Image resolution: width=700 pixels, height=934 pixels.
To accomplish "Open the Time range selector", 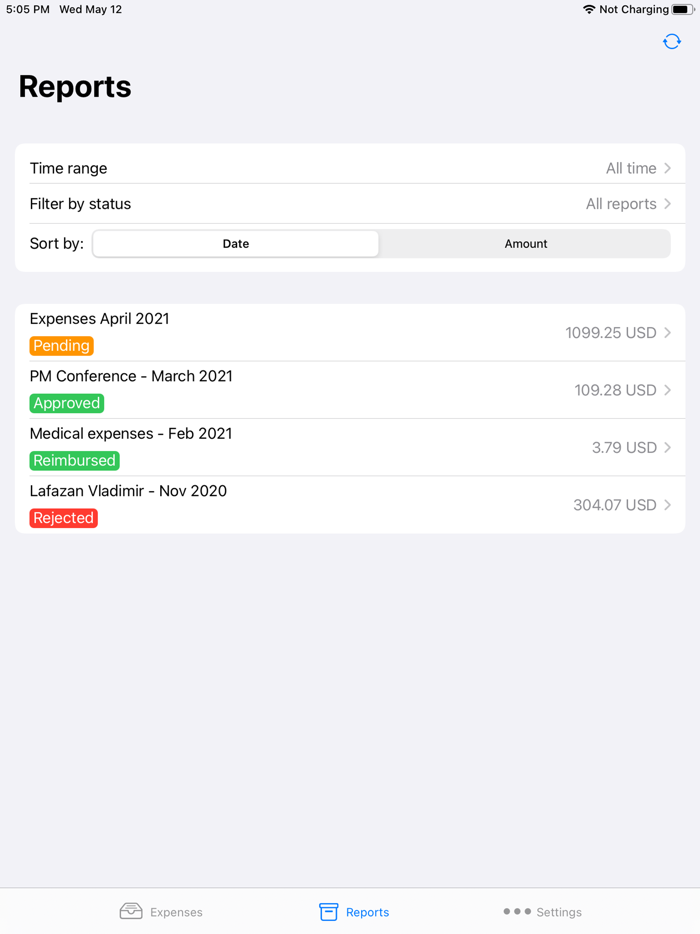I will point(350,168).
